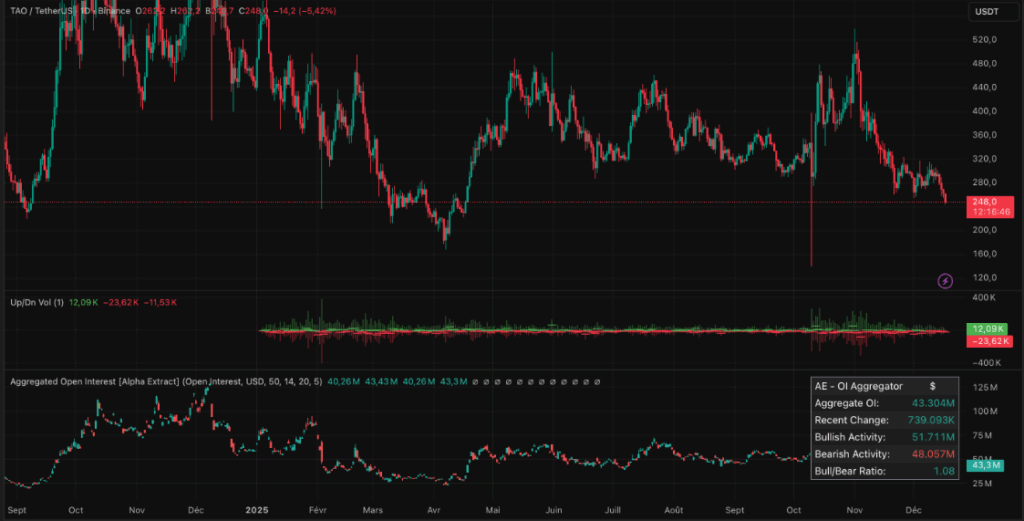Click the Bullish Activity value 51.711M
Screen dimensions: 1024x521
(x=933, y=437)
